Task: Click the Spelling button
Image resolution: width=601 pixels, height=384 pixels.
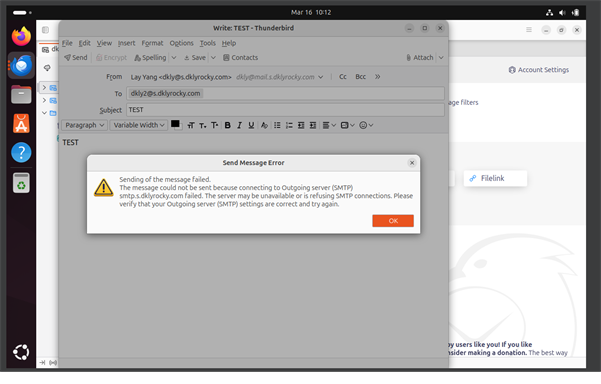Action: click(150, 57)
